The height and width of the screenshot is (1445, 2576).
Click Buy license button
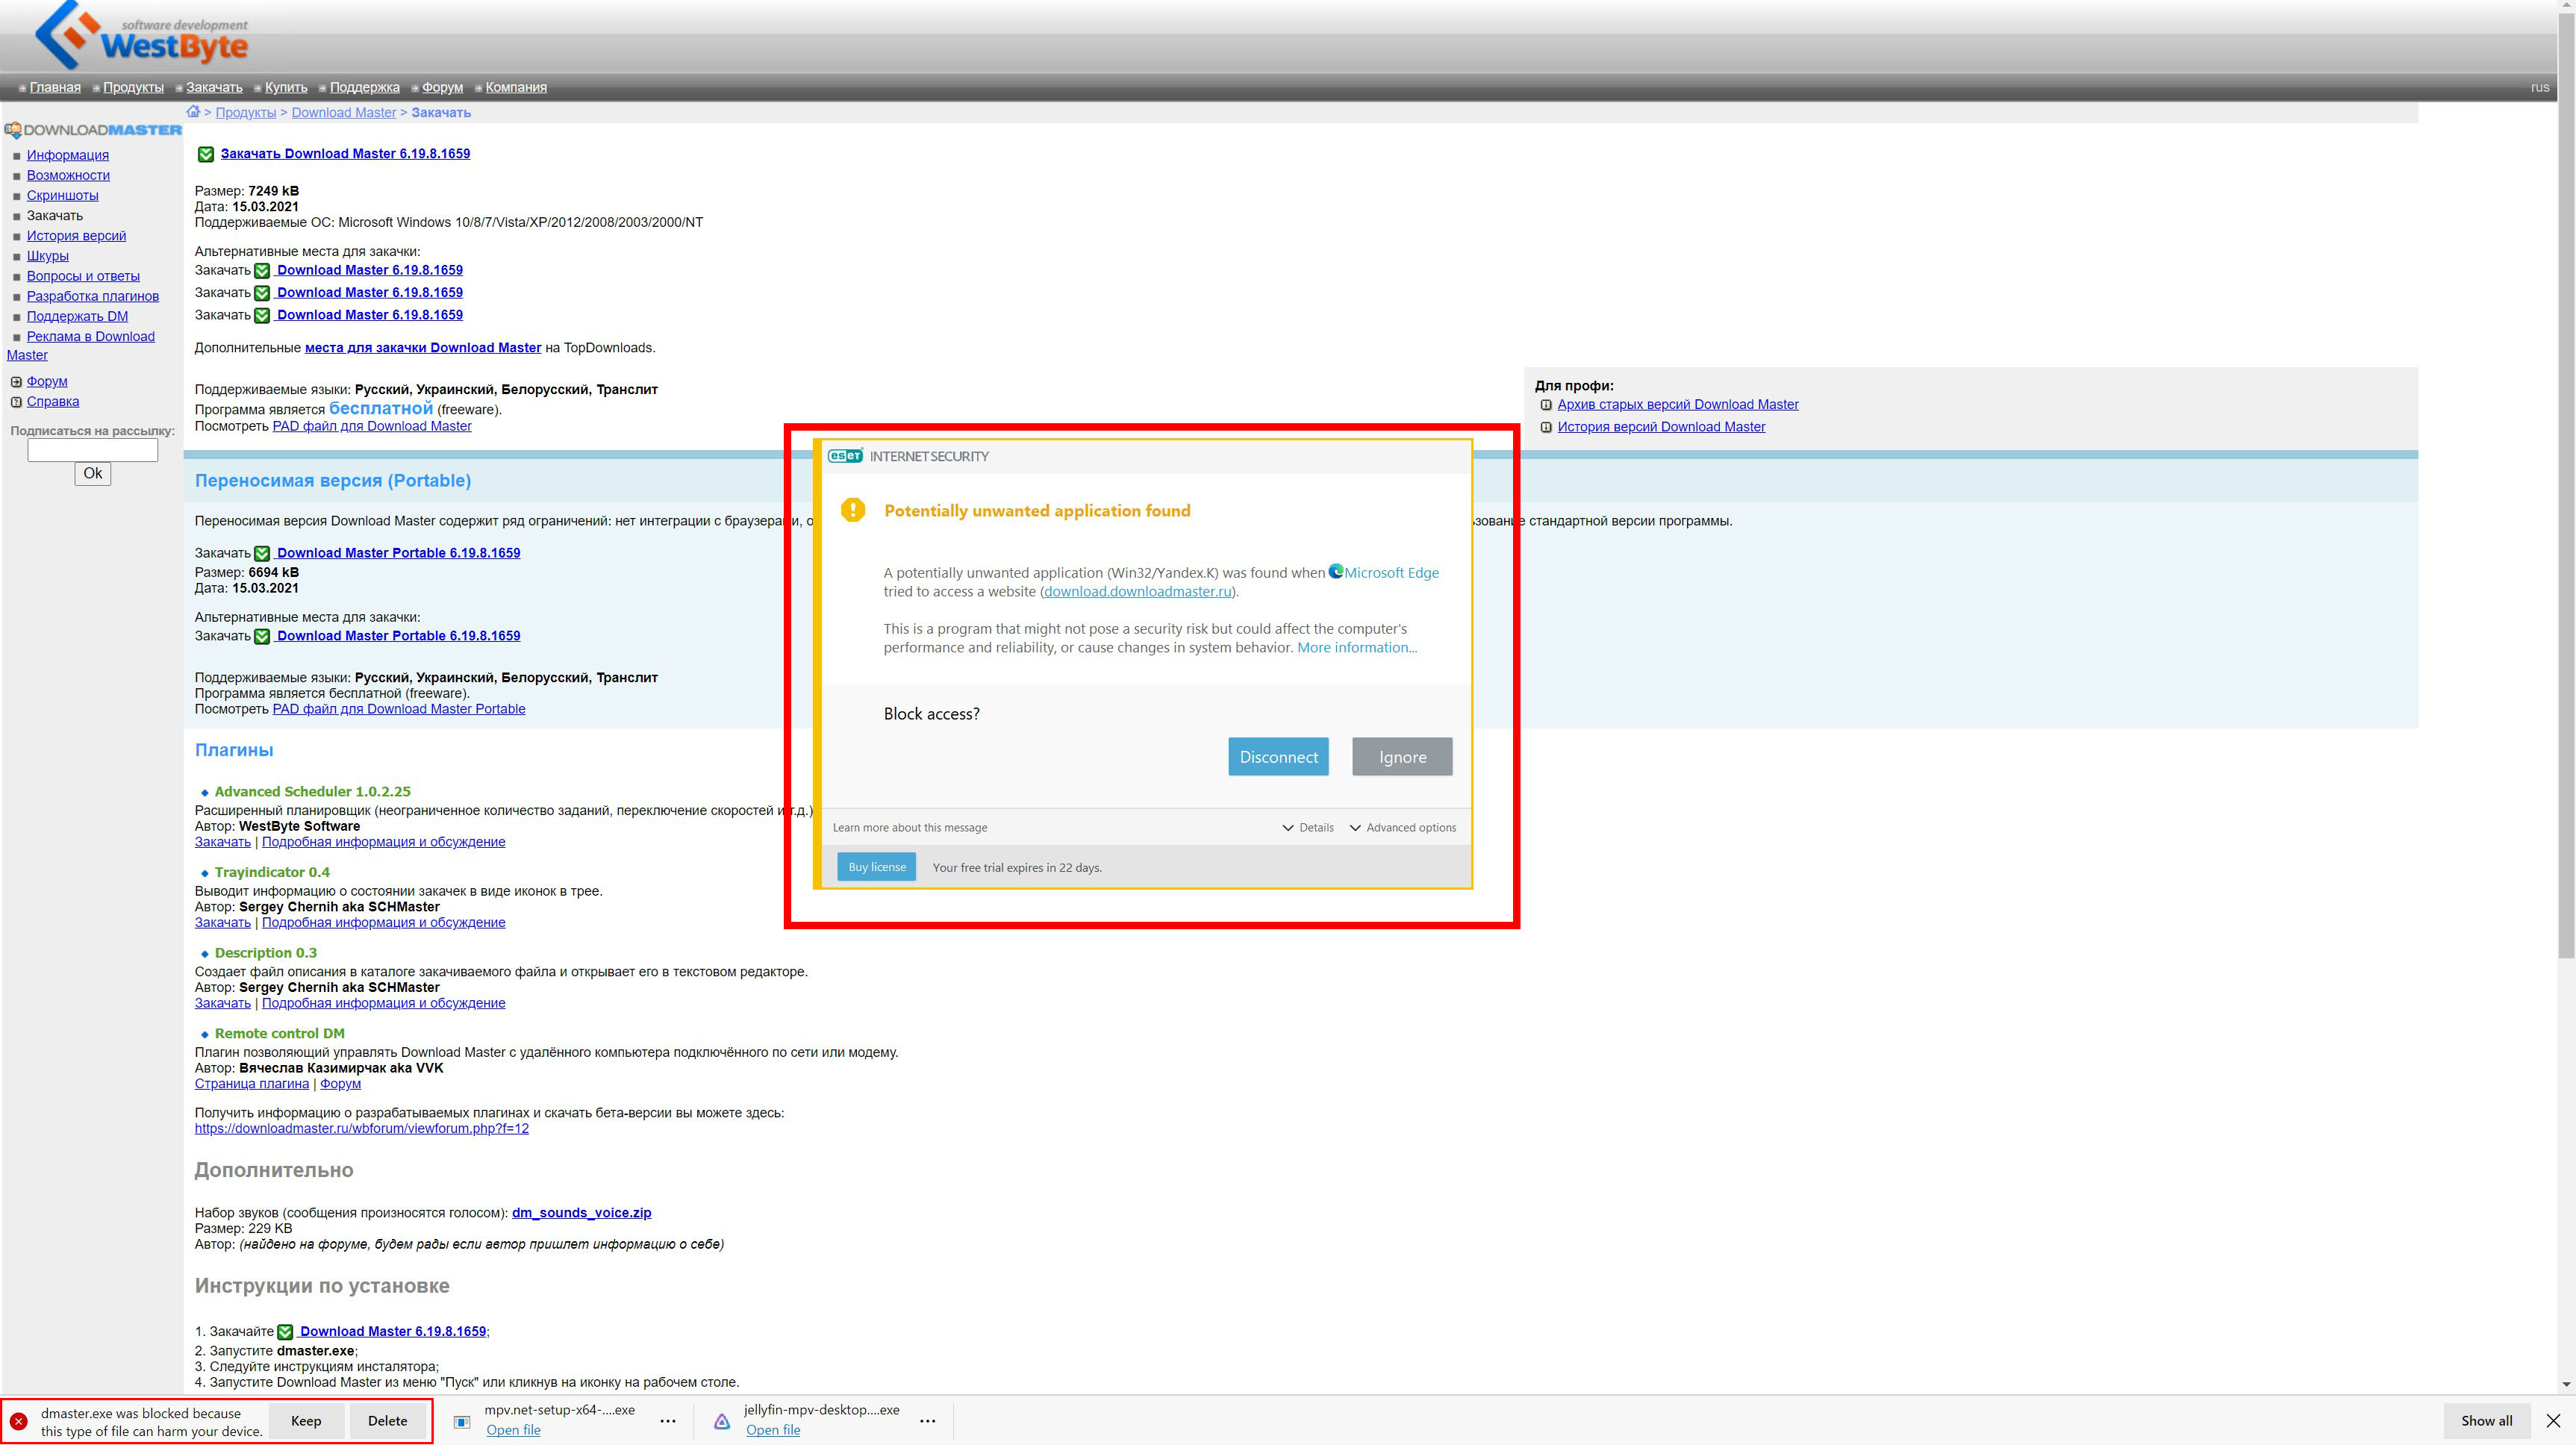coord(876,867)
